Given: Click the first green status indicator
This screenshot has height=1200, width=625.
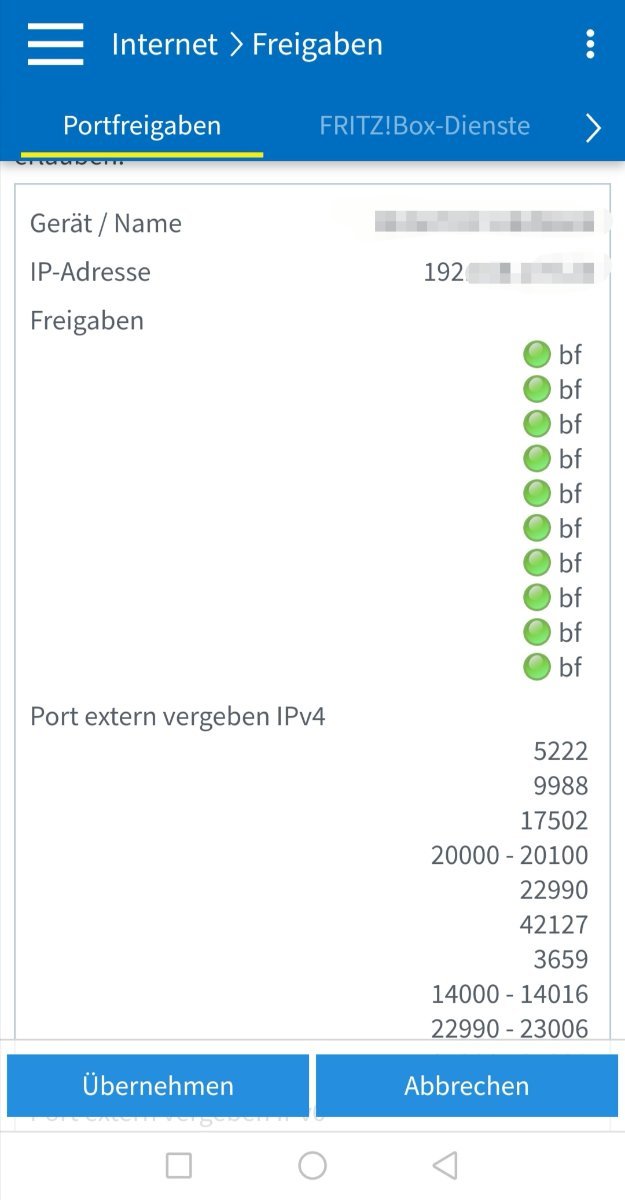Looking at the screenshot, I should pos(537,354).
